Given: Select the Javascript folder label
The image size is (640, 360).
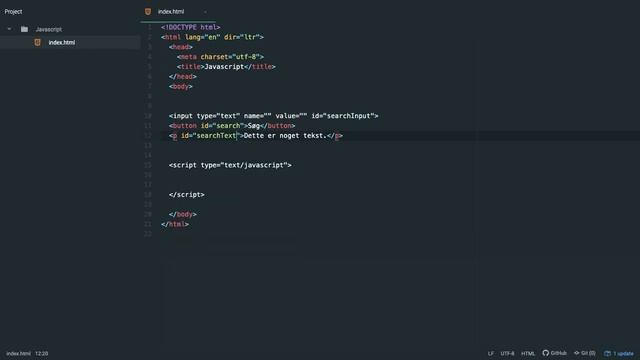Looking at the screenshot, I should coord(49,29).
